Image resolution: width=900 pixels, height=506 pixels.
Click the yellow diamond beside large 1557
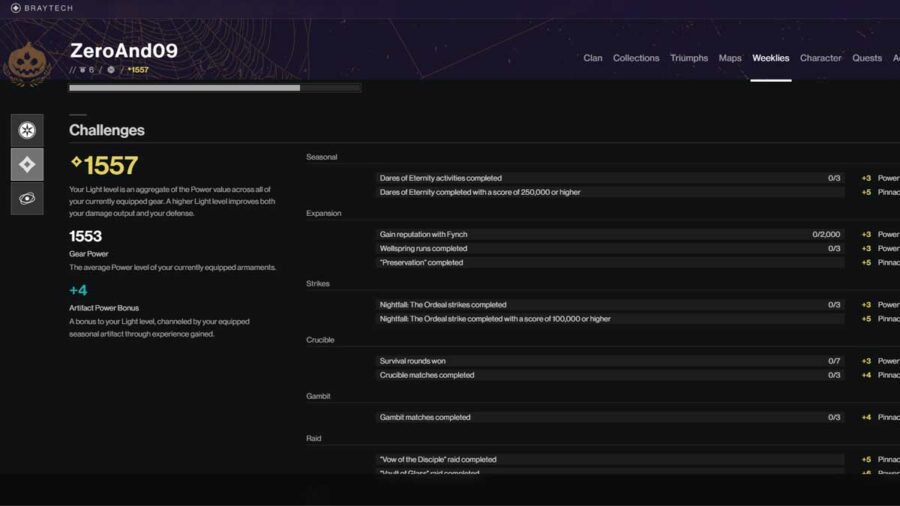pos(76,163)
